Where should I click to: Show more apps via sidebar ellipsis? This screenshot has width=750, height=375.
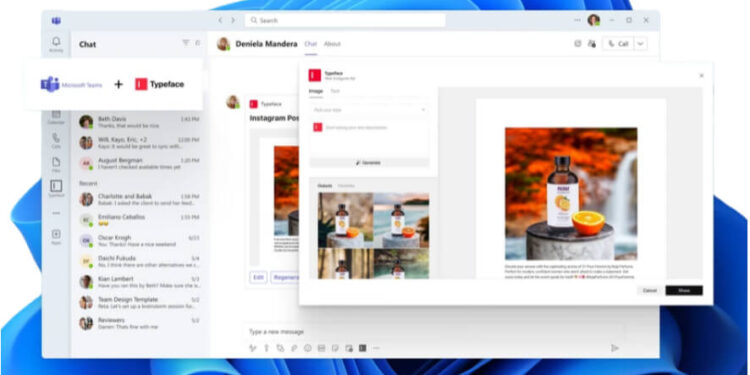[x=56, y=213]
